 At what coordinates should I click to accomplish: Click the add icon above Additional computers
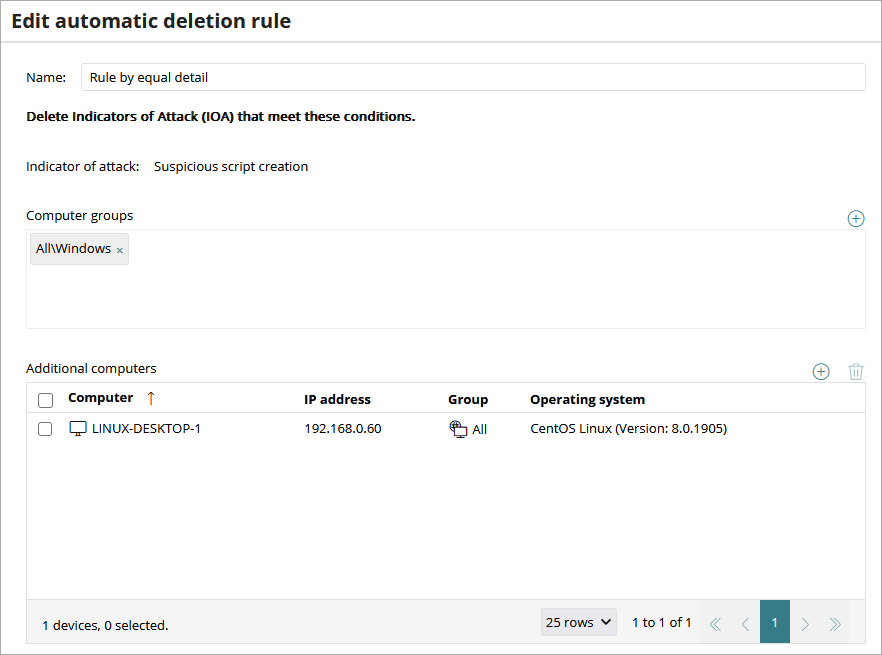point(821,371)
